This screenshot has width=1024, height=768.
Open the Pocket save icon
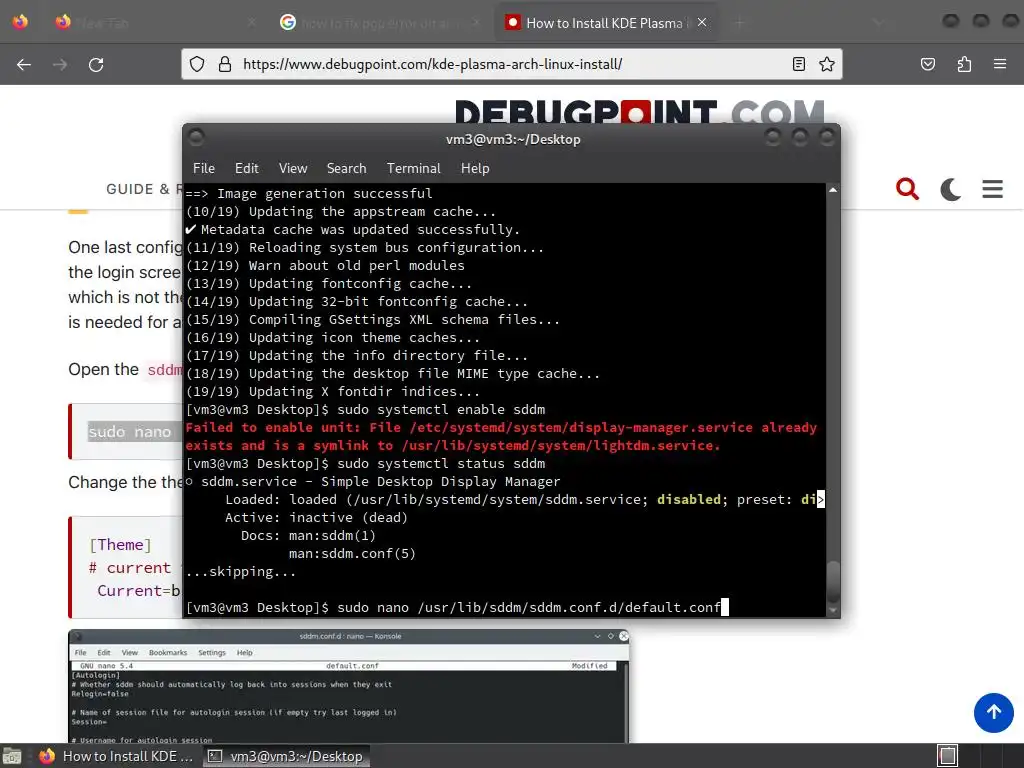[927, 64]
